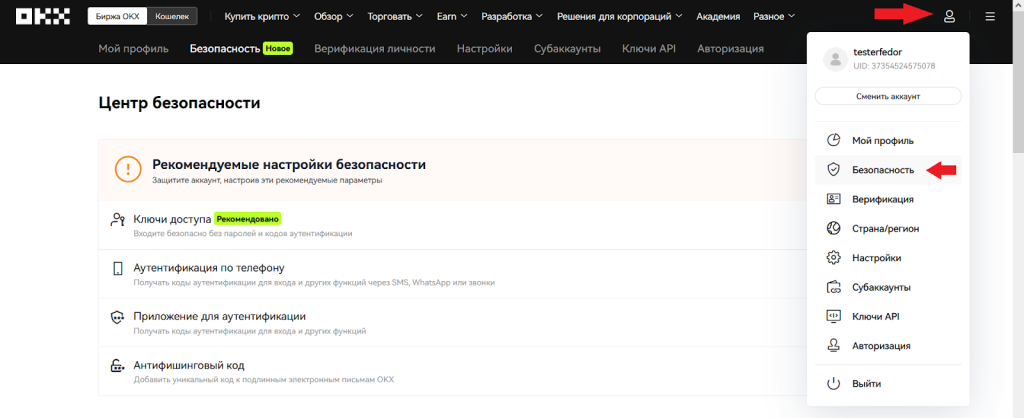Open the Академия link
This screenshot has height=418, width=1024.
tap(718, 17)
